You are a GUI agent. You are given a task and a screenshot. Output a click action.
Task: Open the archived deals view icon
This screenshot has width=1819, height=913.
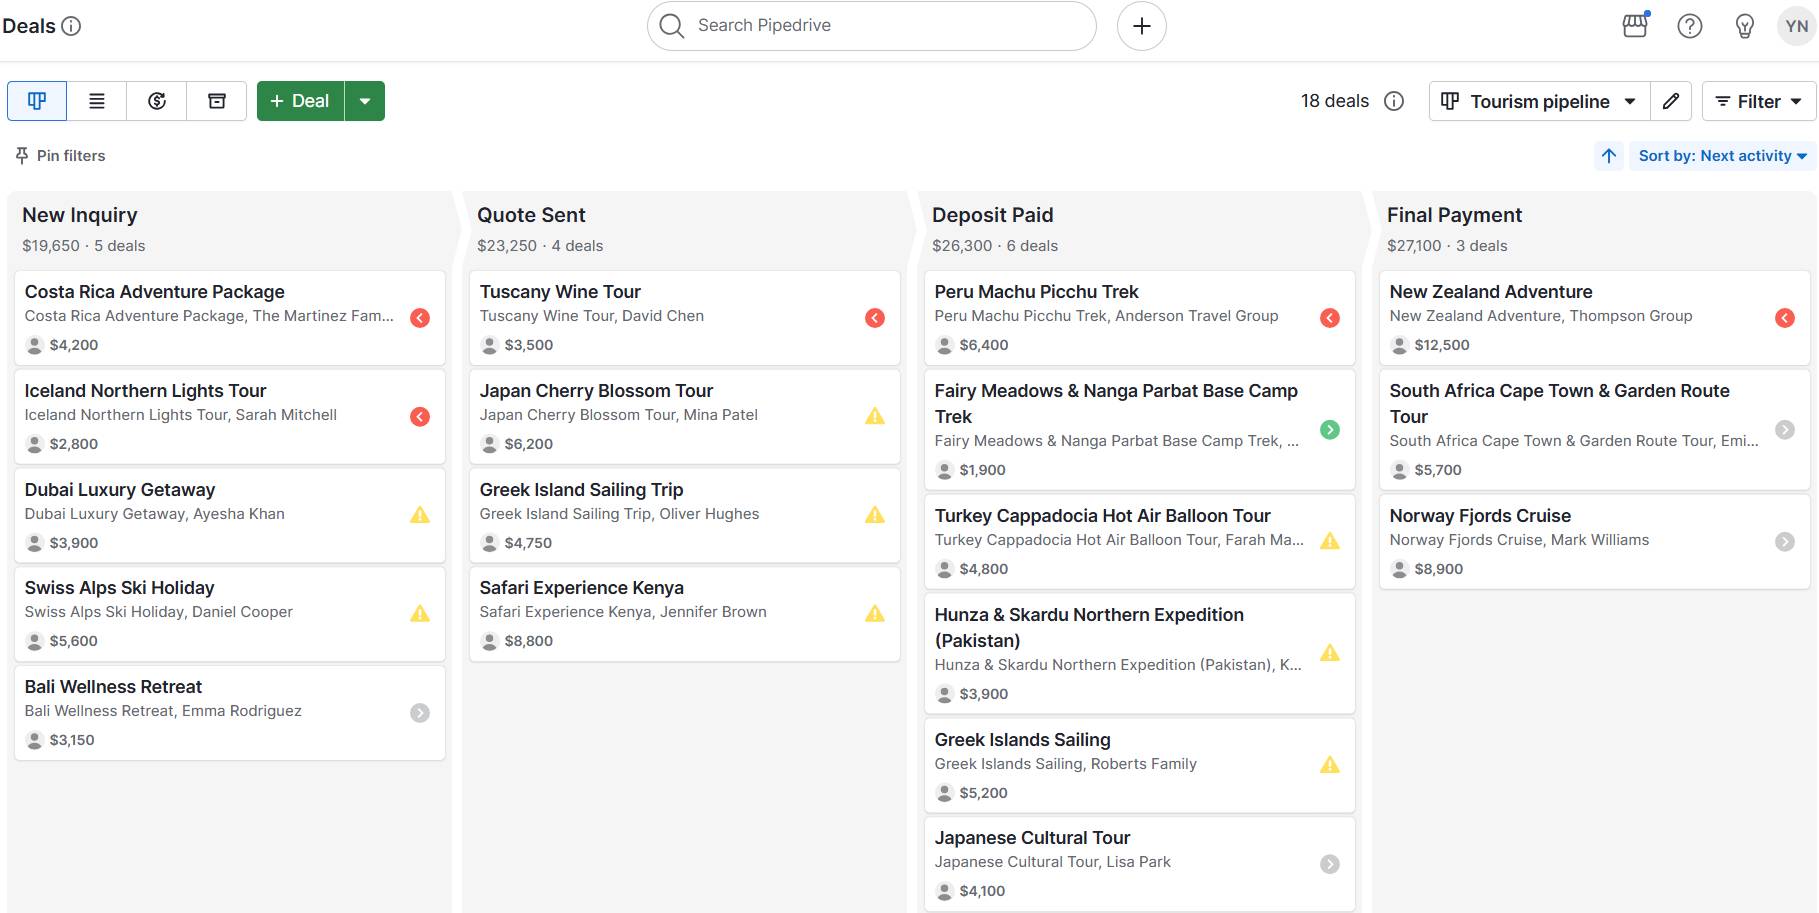(x=216, y=100)
